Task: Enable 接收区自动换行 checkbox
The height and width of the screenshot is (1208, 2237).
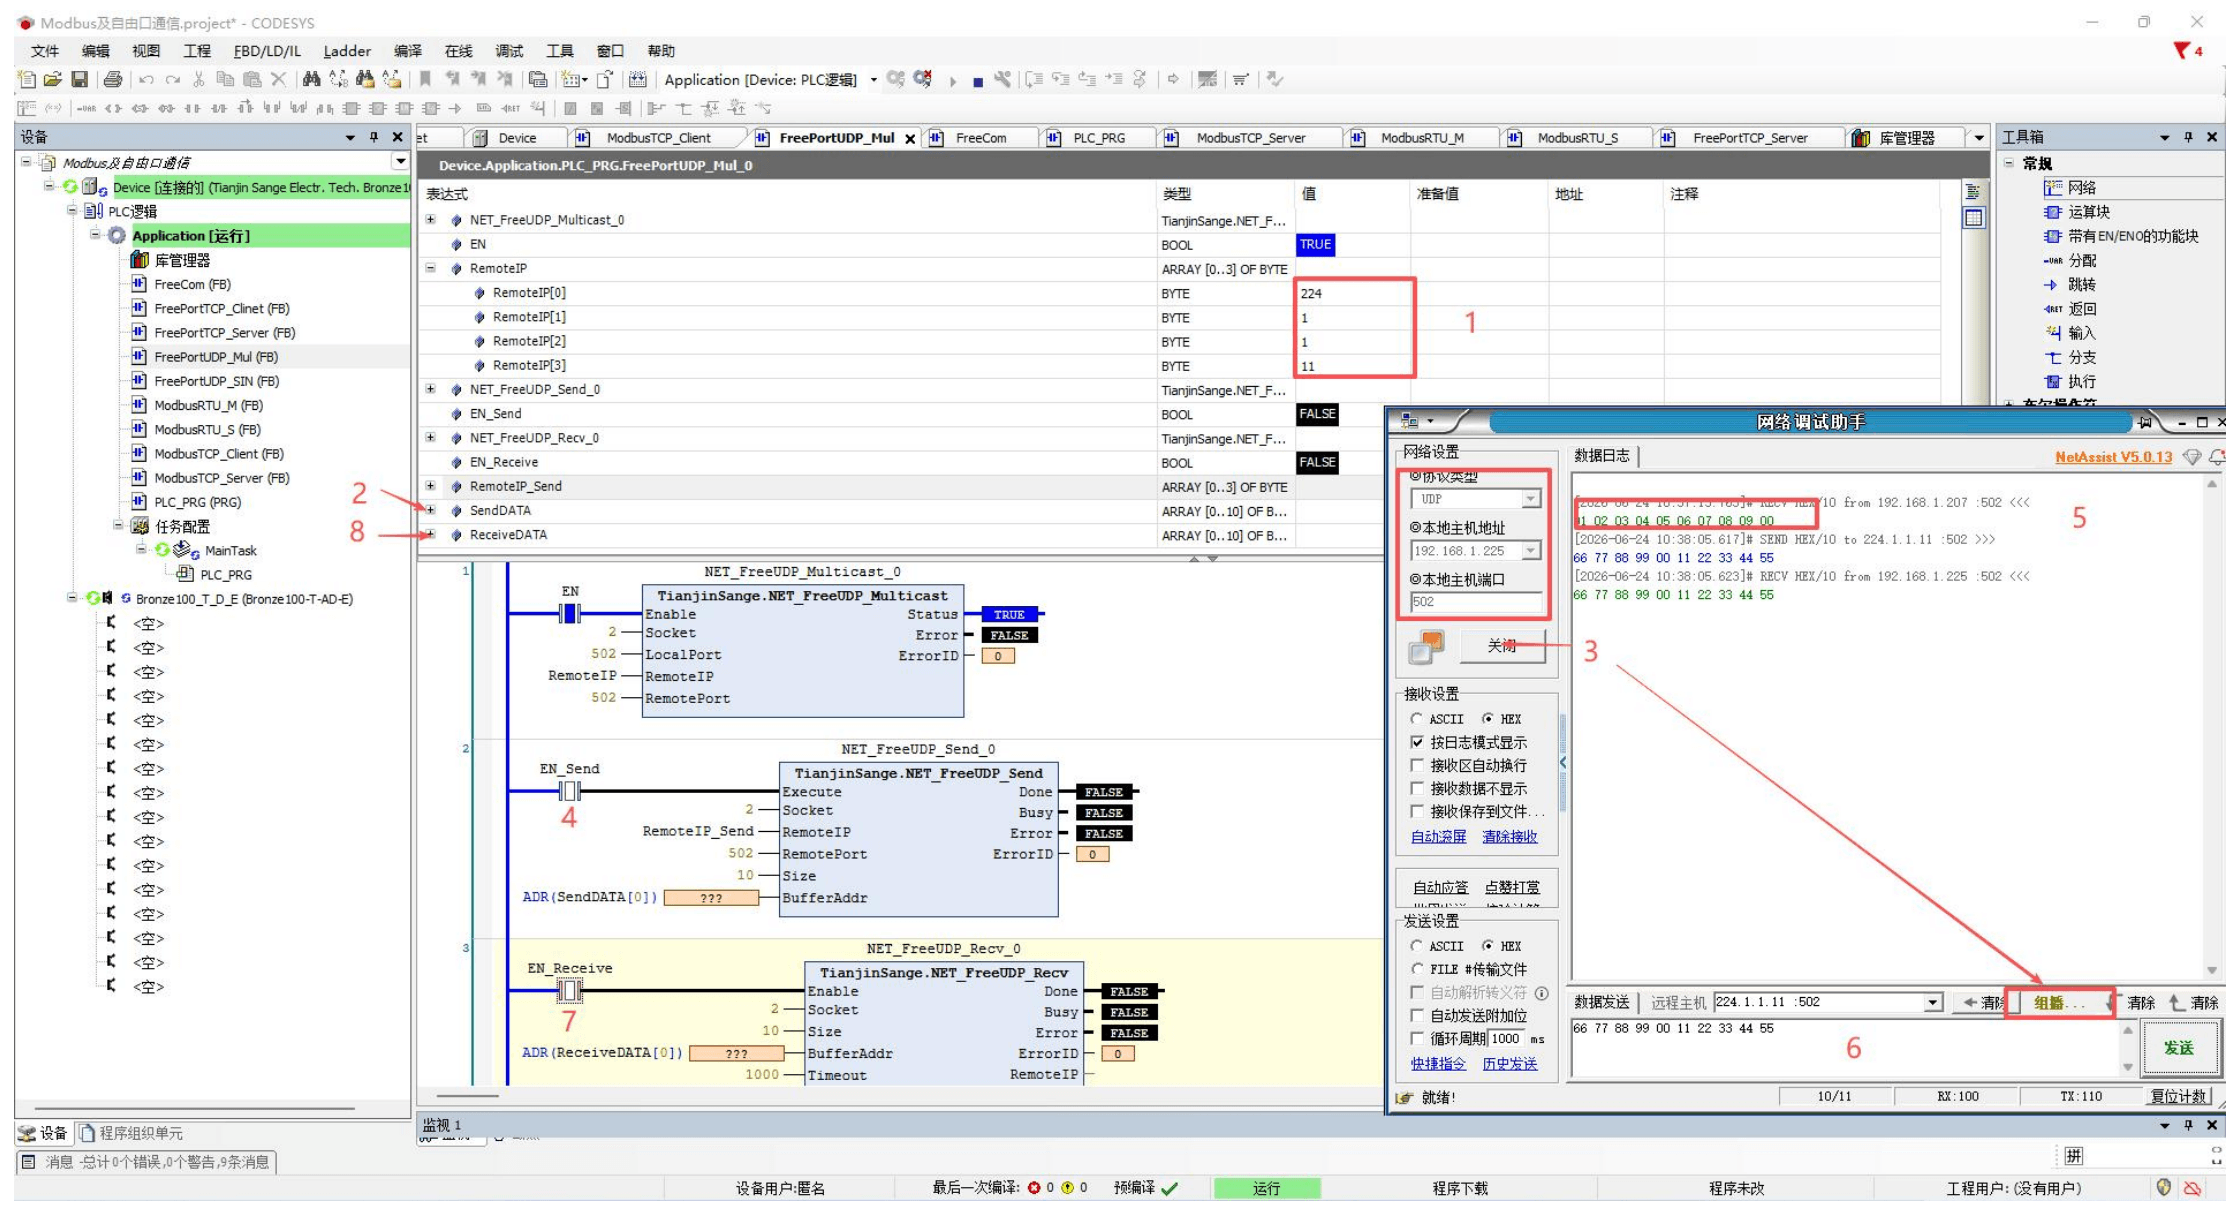Action: tap(1417, 765)
